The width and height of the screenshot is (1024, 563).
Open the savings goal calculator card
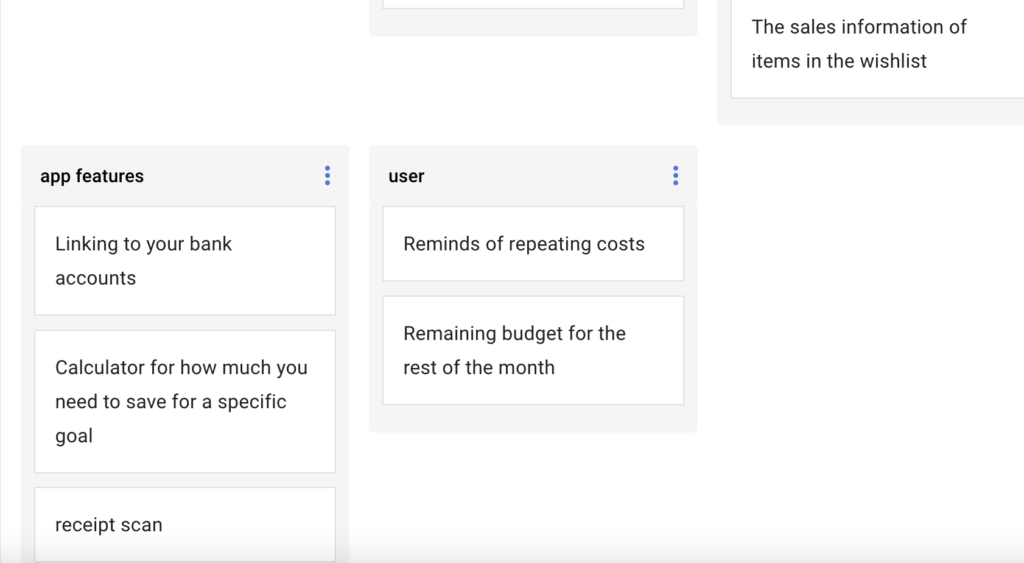[185, 401]
